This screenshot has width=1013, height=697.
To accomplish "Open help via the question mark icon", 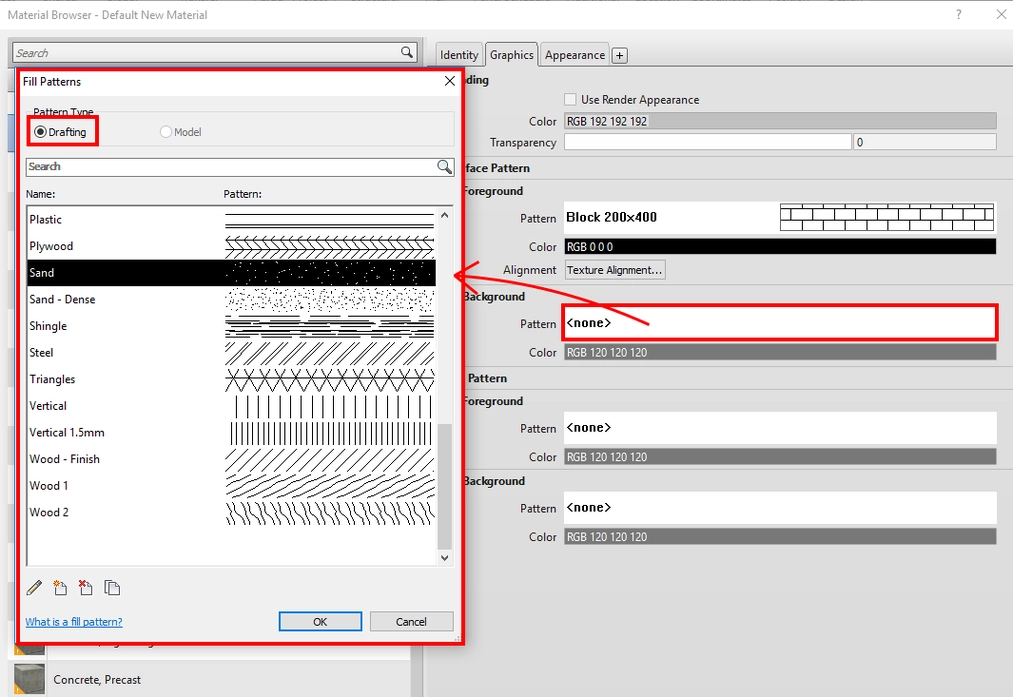I will coord(958,14).
